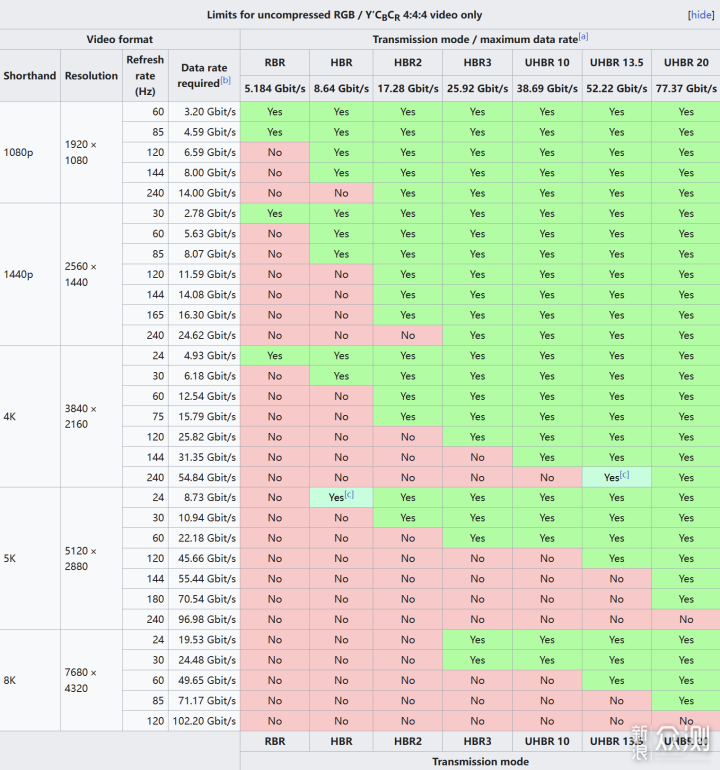Click the bottom HBR3 footer header
Viewport: 720px width, 770px height.
477,742
